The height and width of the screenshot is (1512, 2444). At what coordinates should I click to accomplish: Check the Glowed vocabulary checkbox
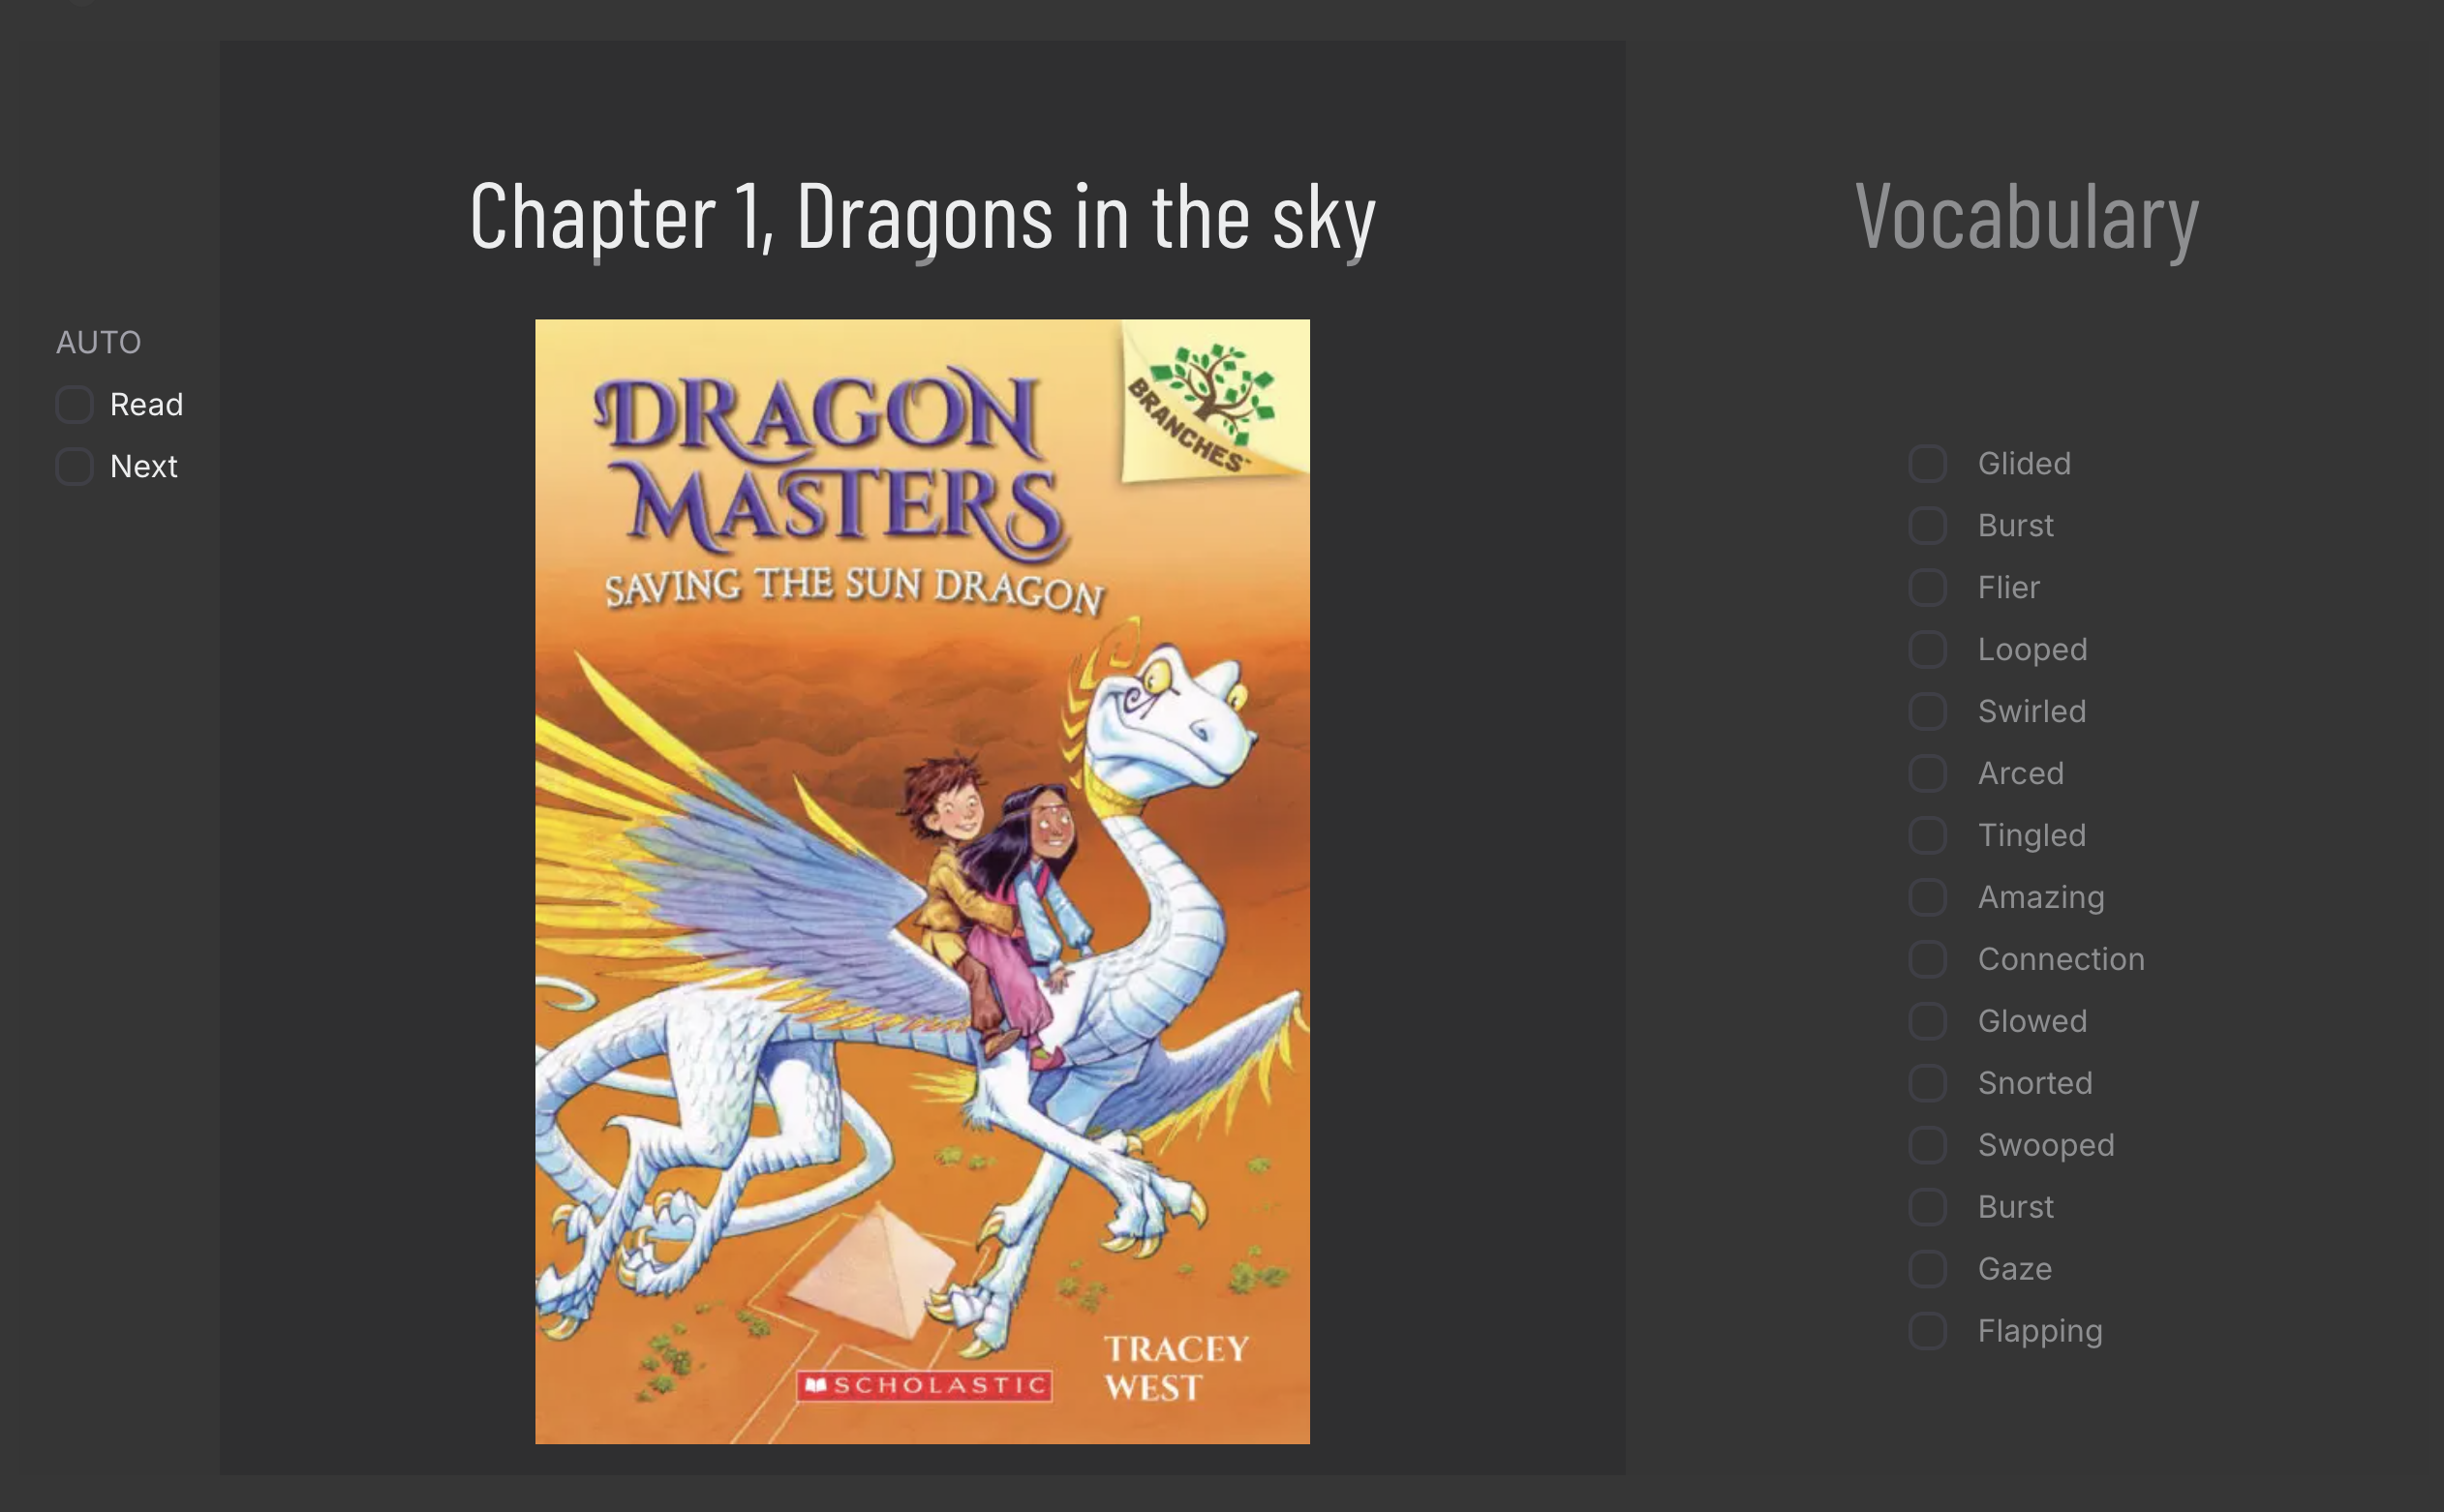(x=1927, y=1022)
